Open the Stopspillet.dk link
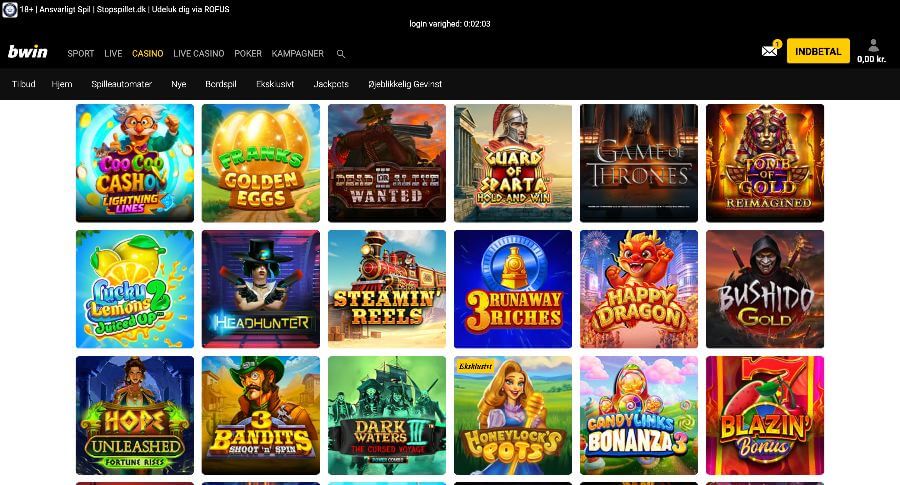 coord(121,9)
